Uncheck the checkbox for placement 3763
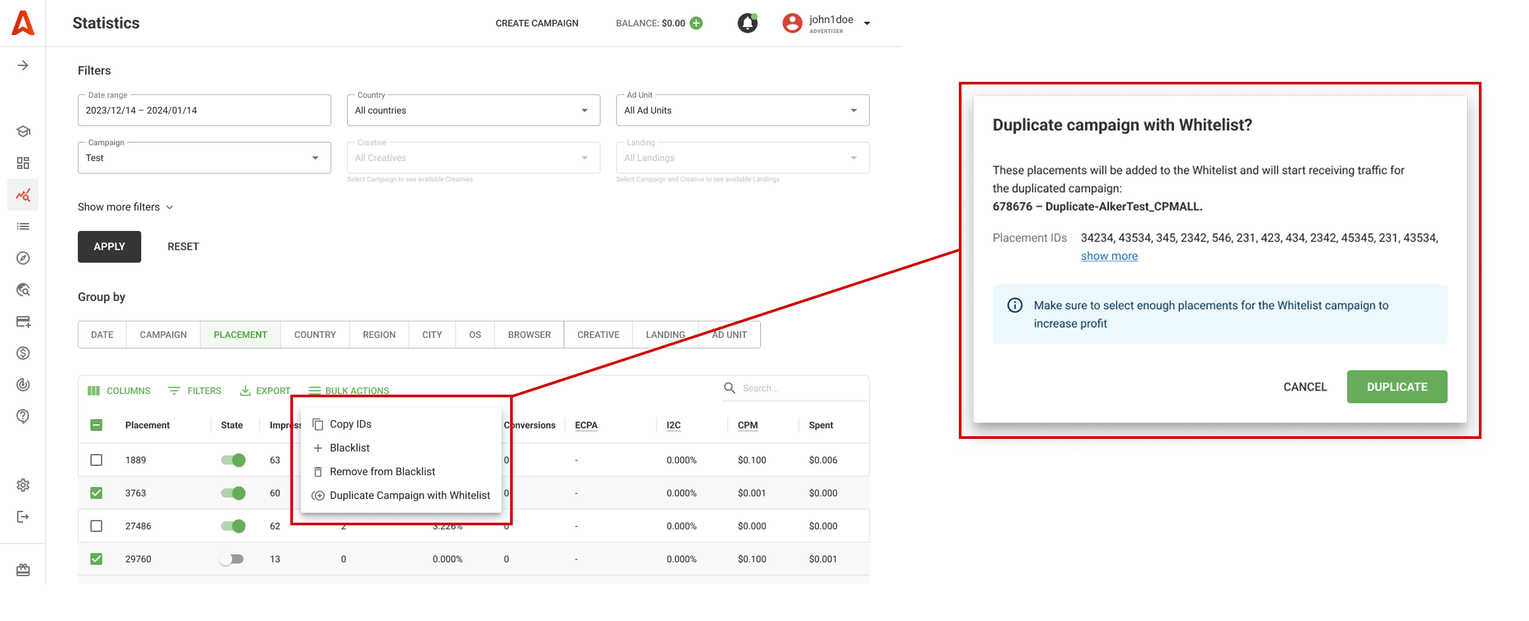This screenshot has width=1529, height=621. (x=96, y=493)
